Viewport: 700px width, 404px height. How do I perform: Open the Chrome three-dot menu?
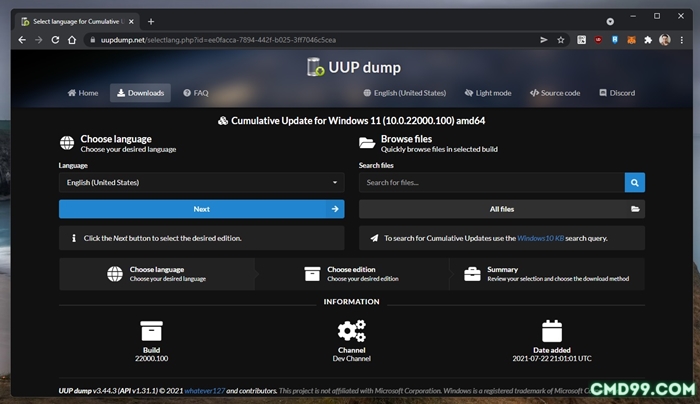coord(682,40)
